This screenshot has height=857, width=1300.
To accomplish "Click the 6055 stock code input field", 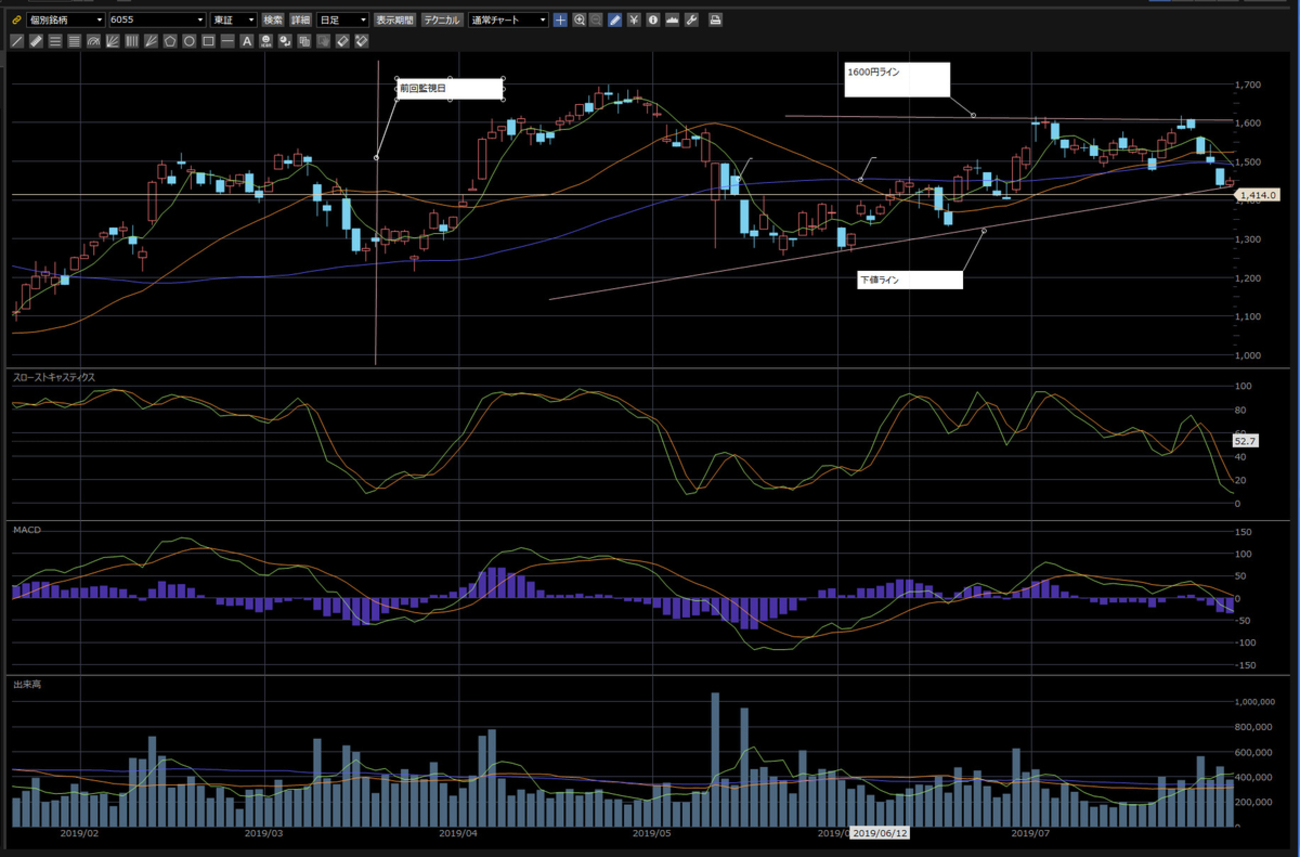I will [x=157, y=20].
